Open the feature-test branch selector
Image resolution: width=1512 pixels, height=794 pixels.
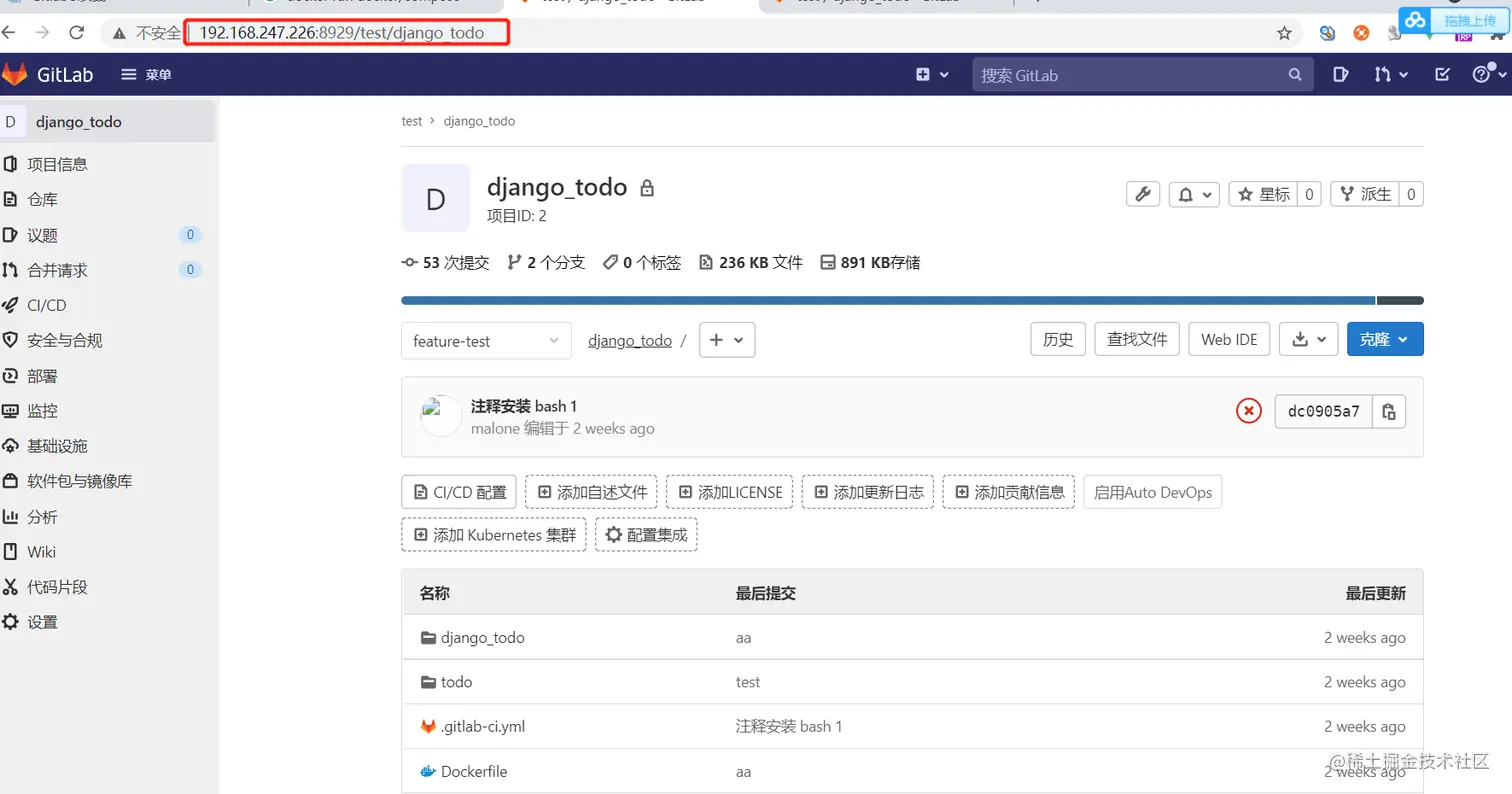coord(486,340)
